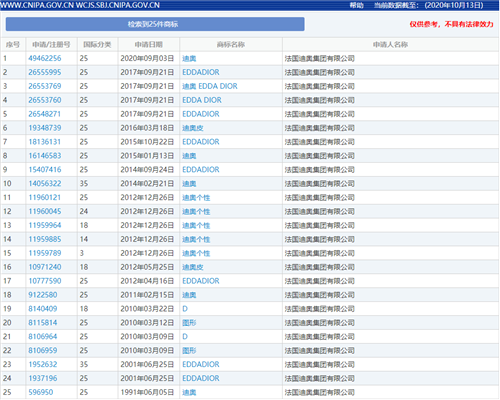
Task: Open registration number 49462256
Action: (45, 58)
